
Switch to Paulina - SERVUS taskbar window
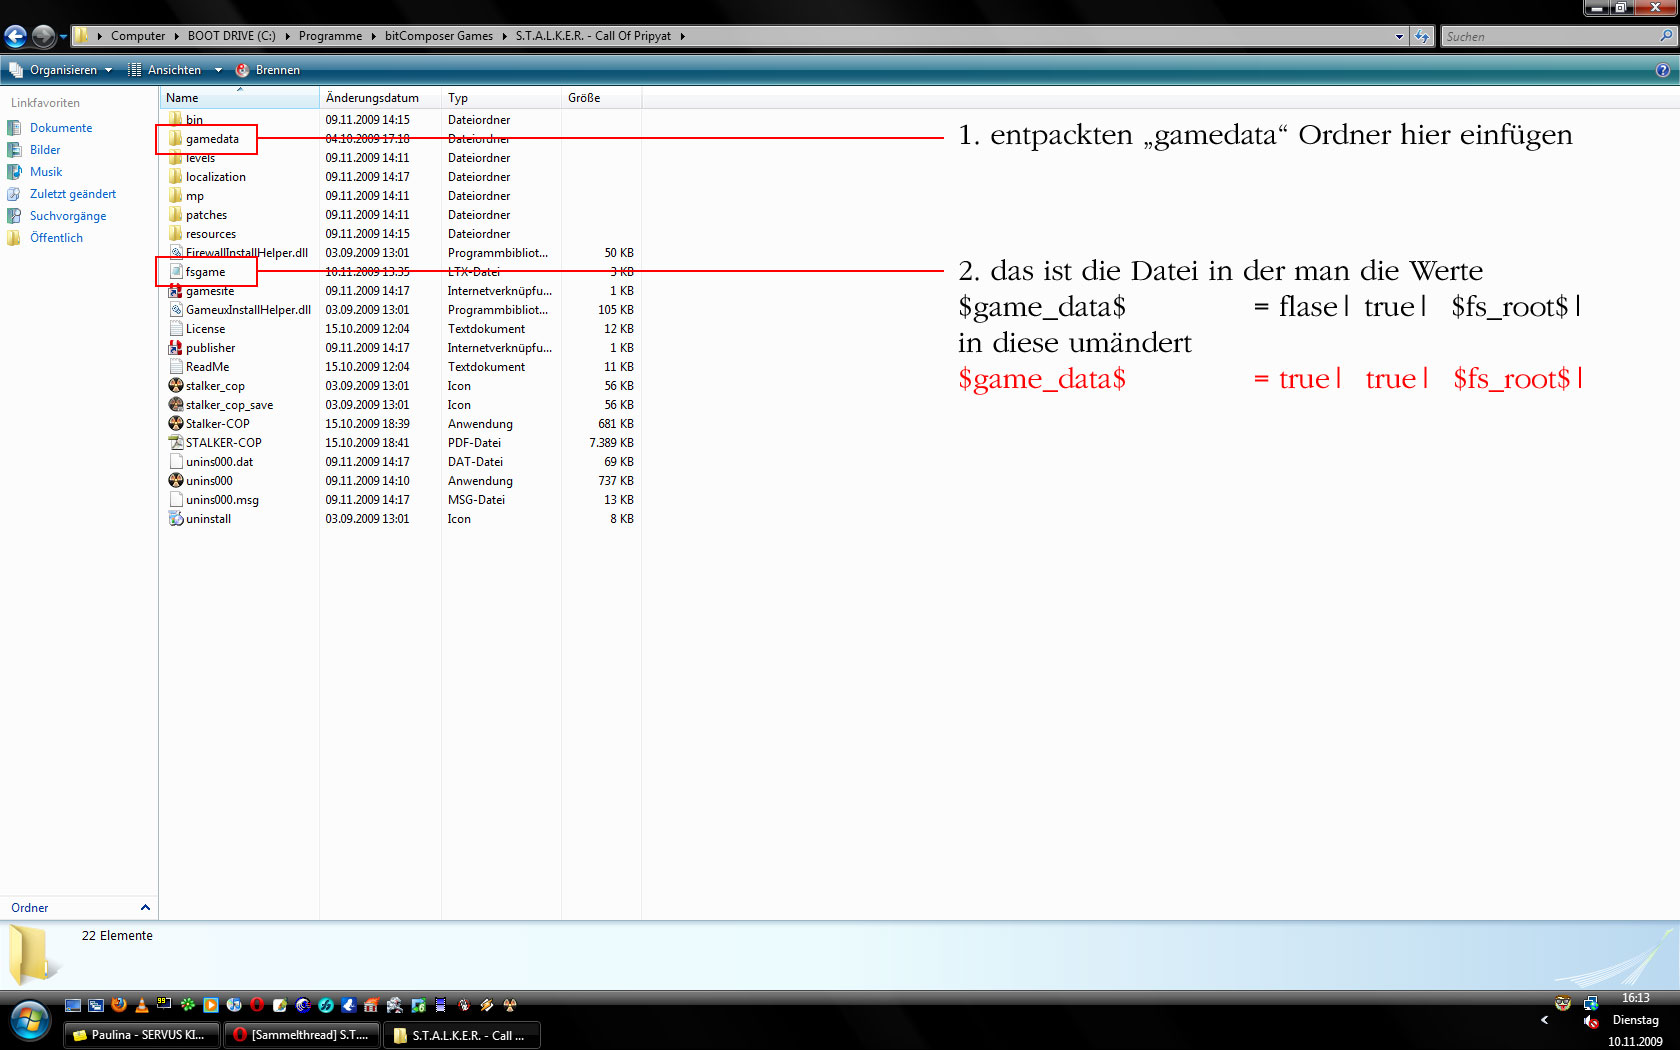pos(141,1035)
